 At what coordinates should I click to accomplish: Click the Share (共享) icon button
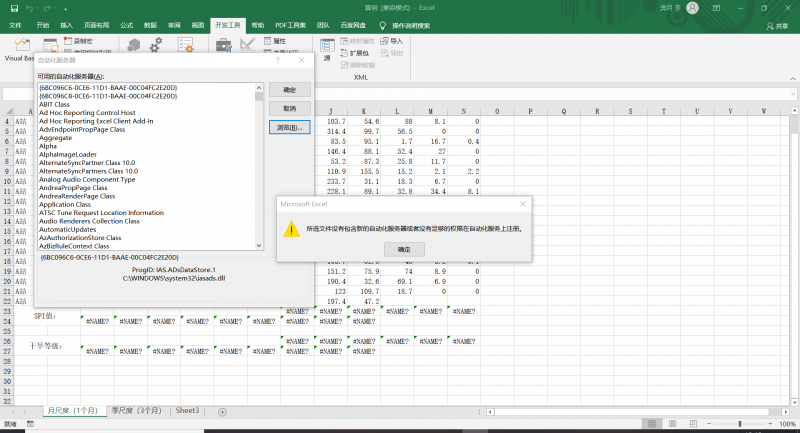click(776, 25)
